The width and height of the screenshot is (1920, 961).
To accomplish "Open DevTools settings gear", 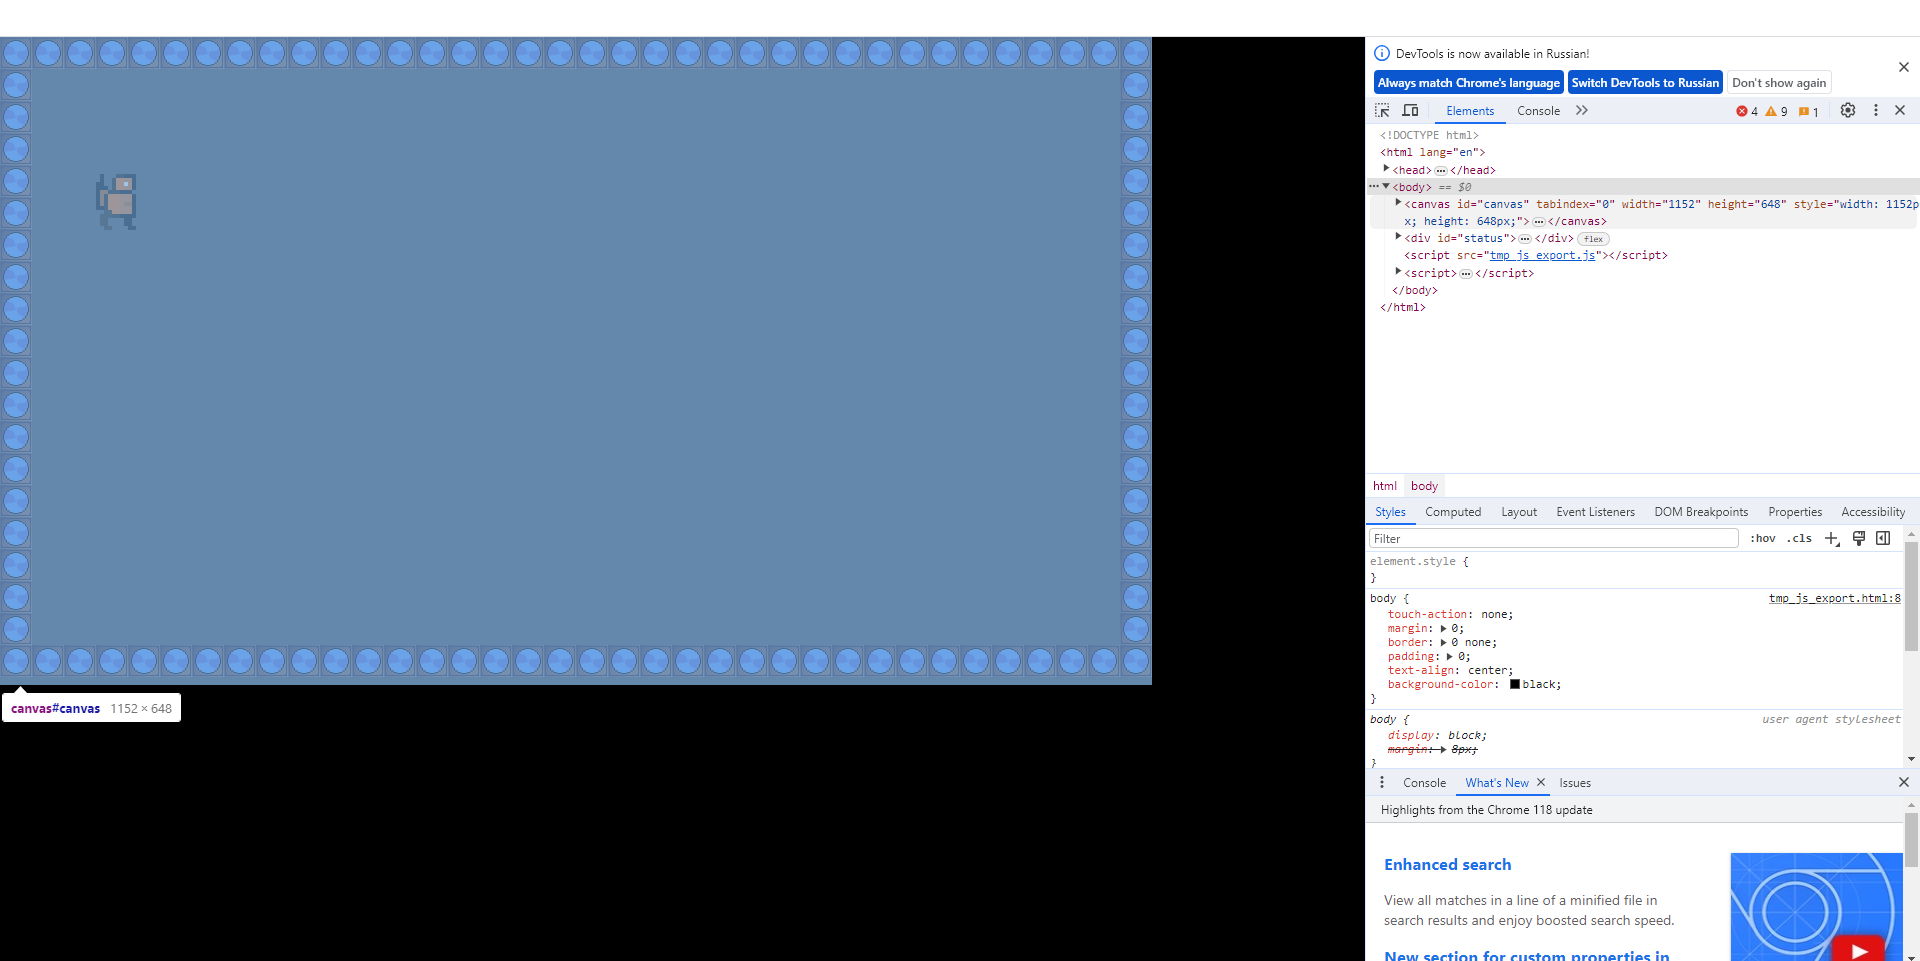I will click(x=1848, y=111).
